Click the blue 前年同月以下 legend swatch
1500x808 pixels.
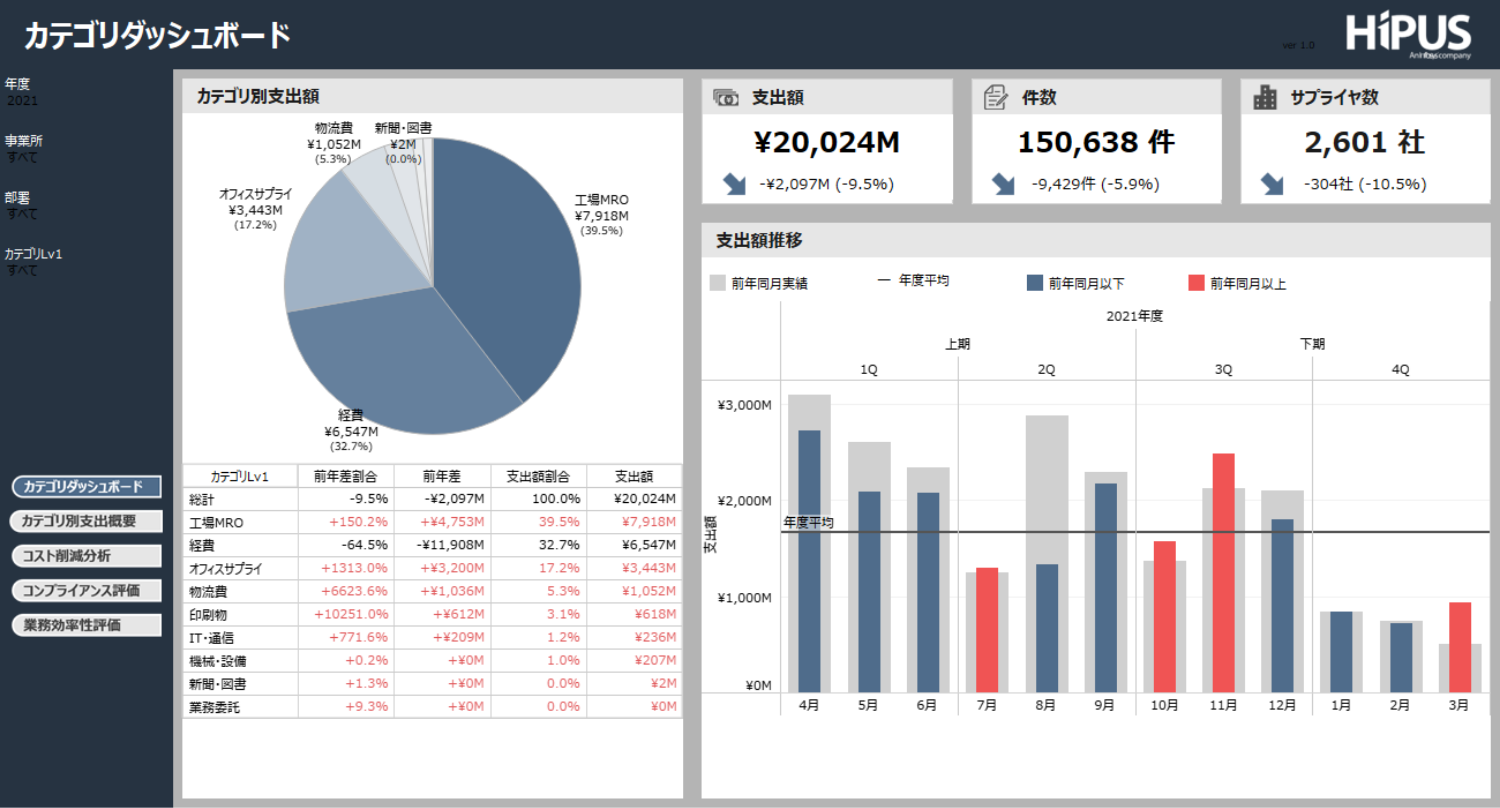pyautogui.click(x=1035, y=283)
